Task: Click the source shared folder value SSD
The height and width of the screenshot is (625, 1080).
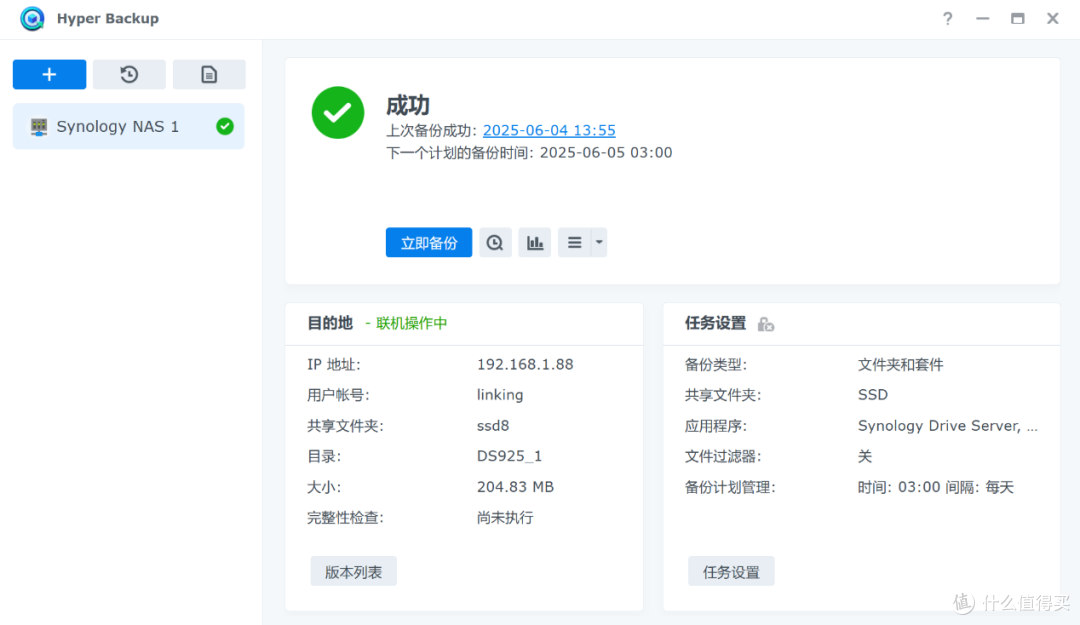Action: (873, 395)
